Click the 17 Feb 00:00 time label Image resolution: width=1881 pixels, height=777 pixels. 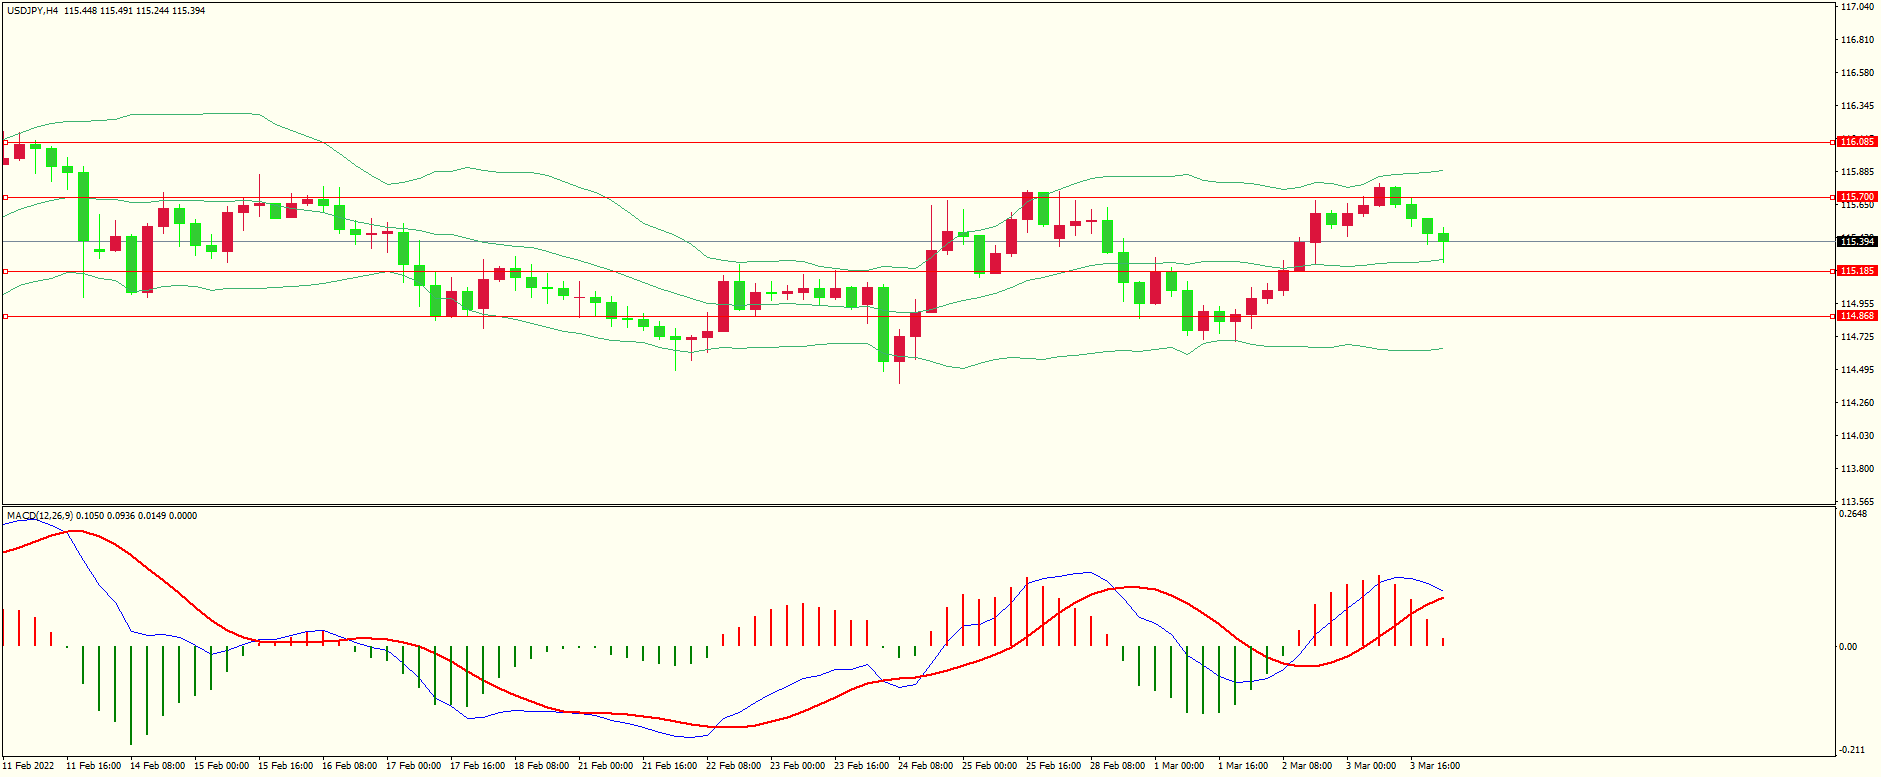[x=413, y=766]
